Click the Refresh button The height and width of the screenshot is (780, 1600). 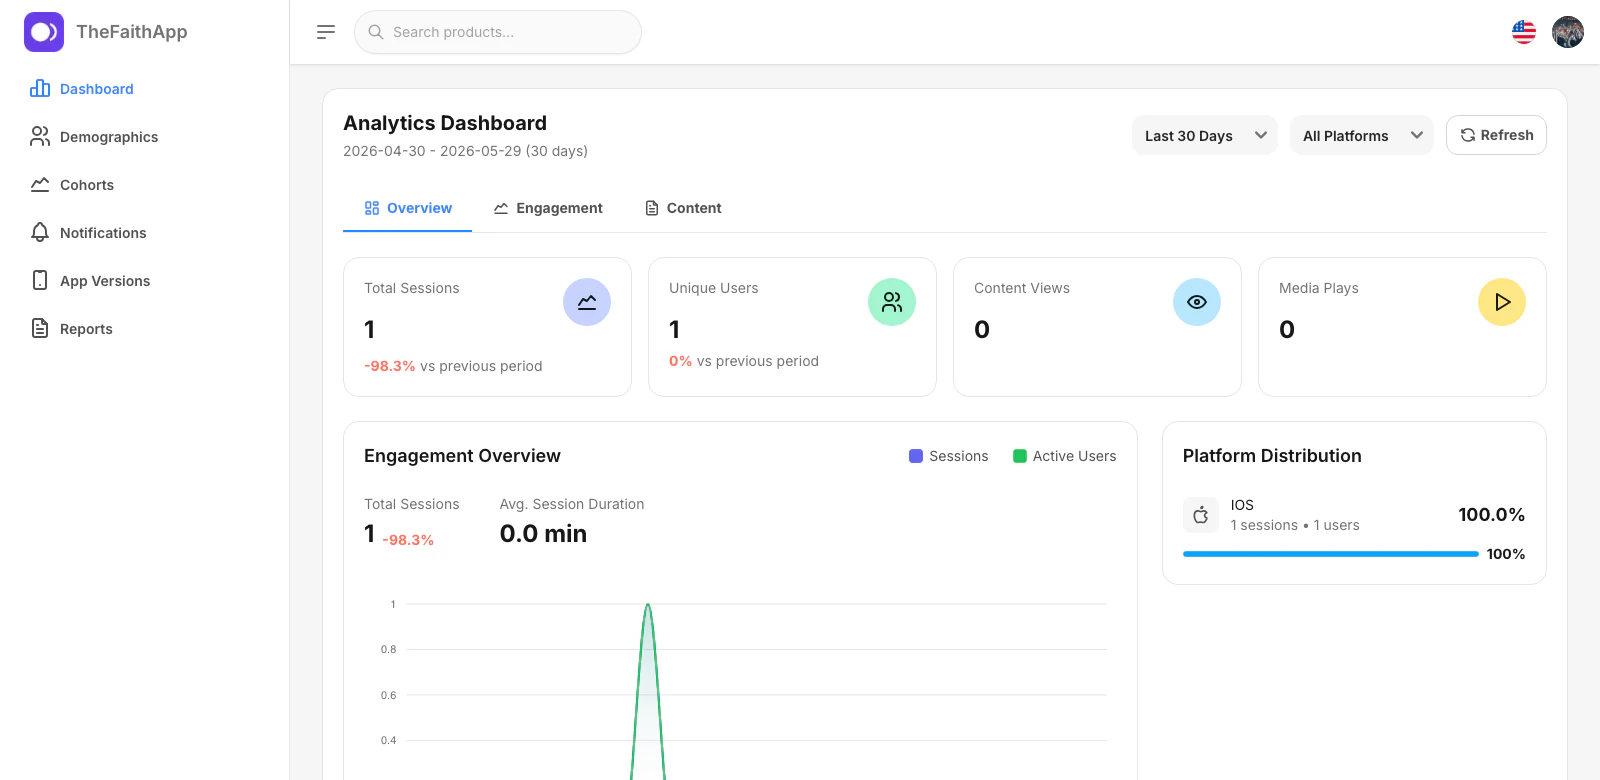point(1496,135)
